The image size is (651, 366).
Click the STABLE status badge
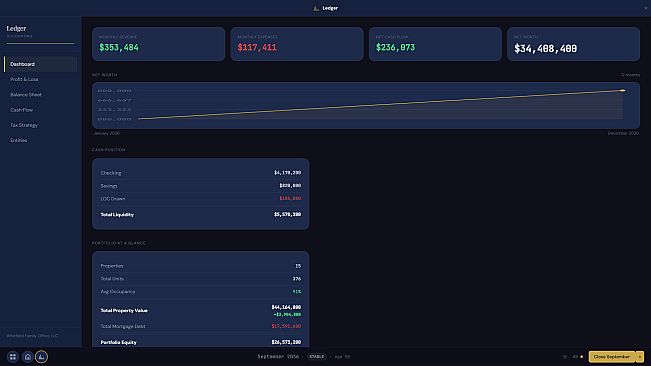click(x=316, y=356)
